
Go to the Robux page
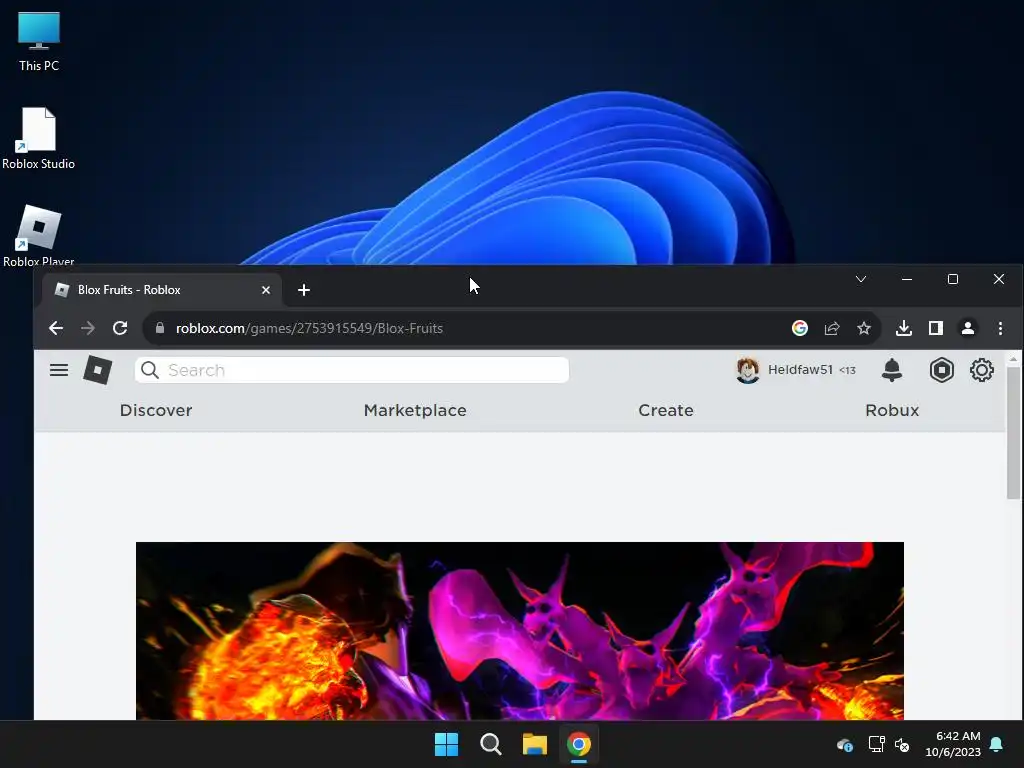coord(892,410)
